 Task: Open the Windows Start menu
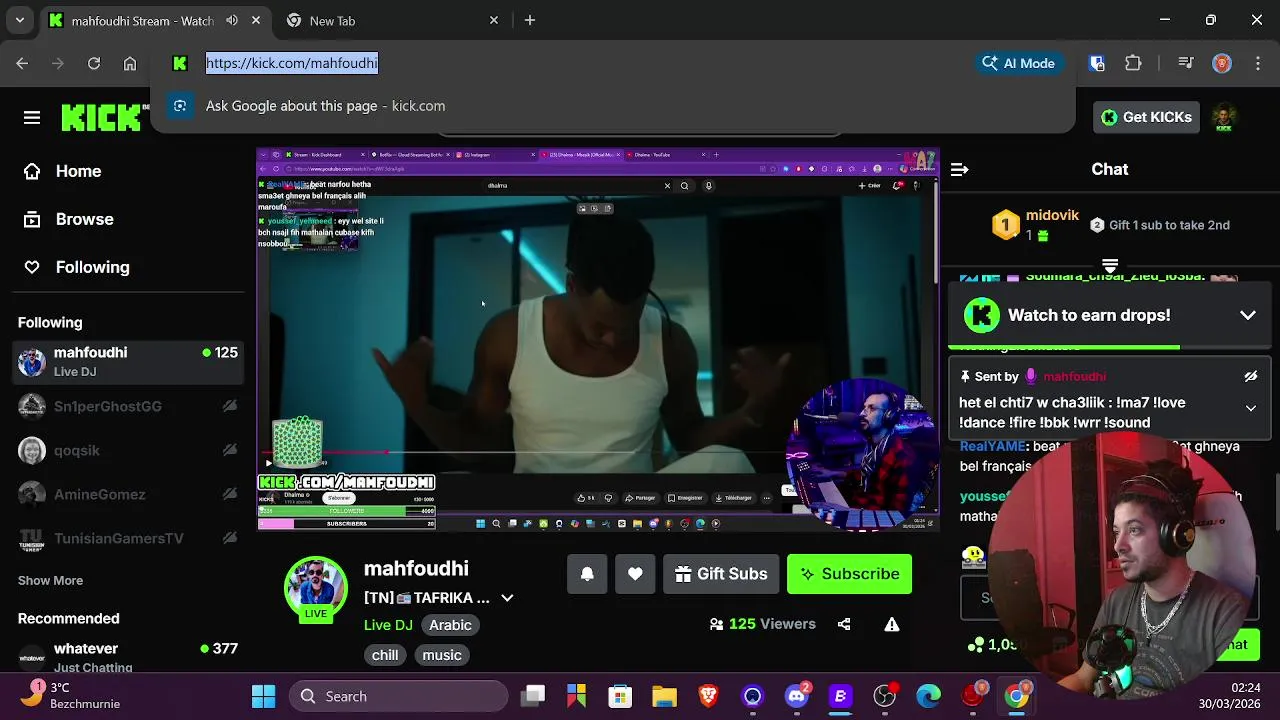pos(264,696)
